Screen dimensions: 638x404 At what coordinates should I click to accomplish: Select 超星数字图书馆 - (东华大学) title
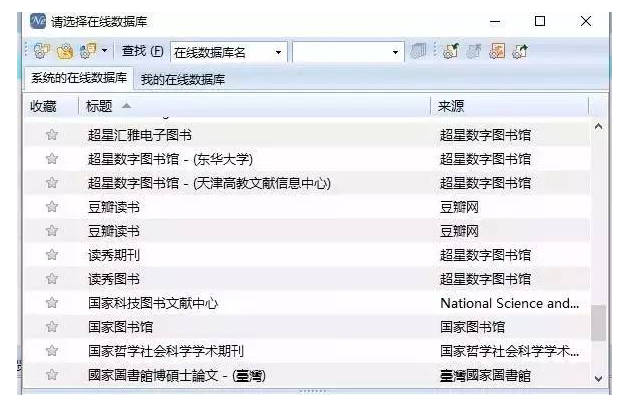[x=170, y=159]
